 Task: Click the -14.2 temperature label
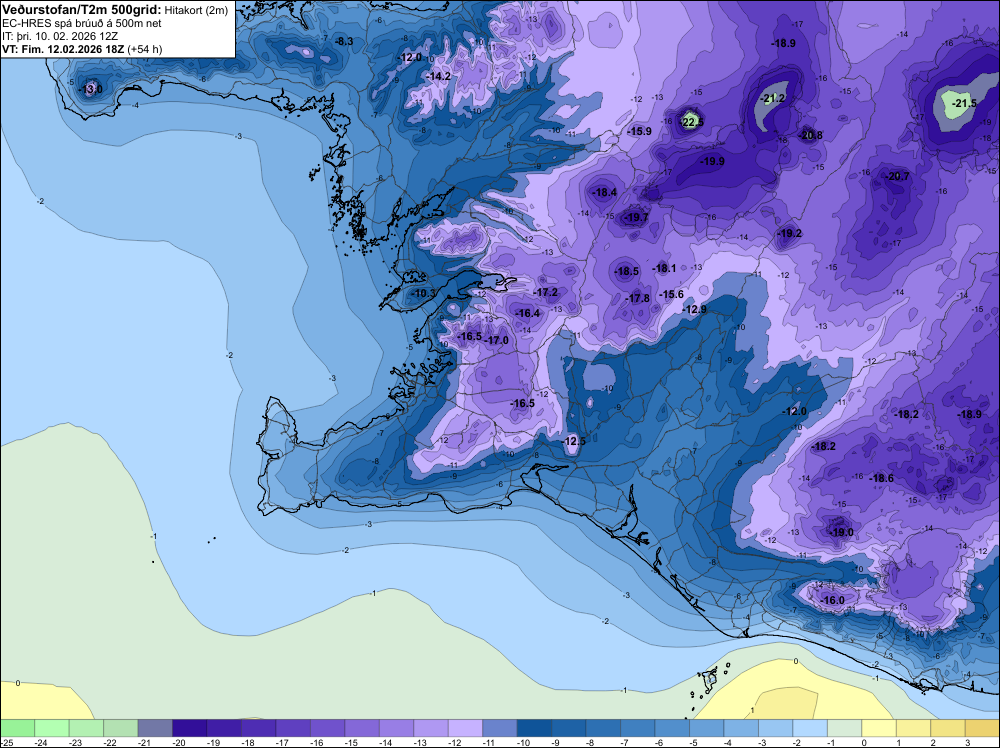(x=439, y=76)
